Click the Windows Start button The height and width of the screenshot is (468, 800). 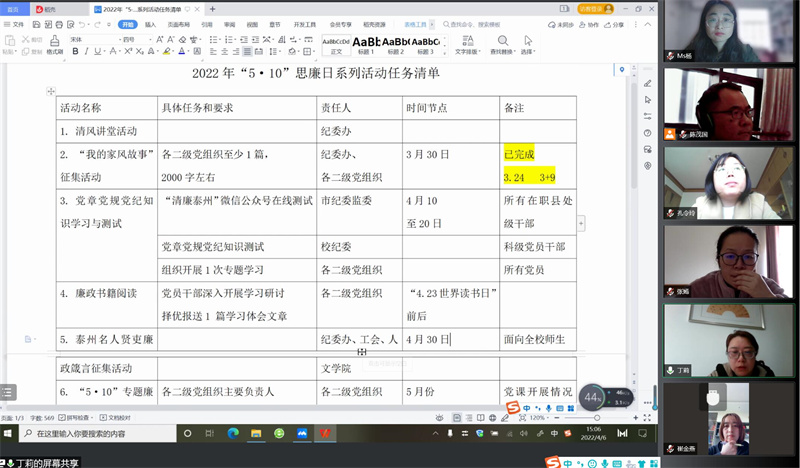[9, 433]
